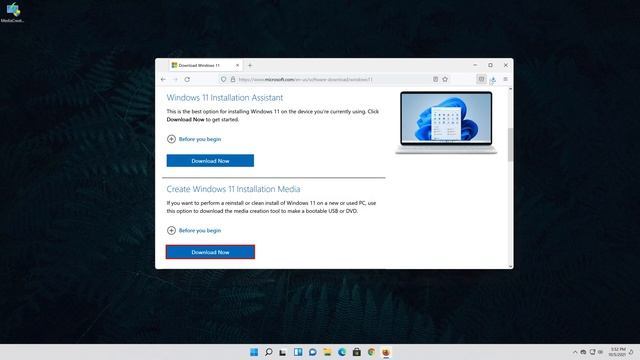Open Task View on the taskbar
The image size is (640, 360).
(x=283, y=352)
